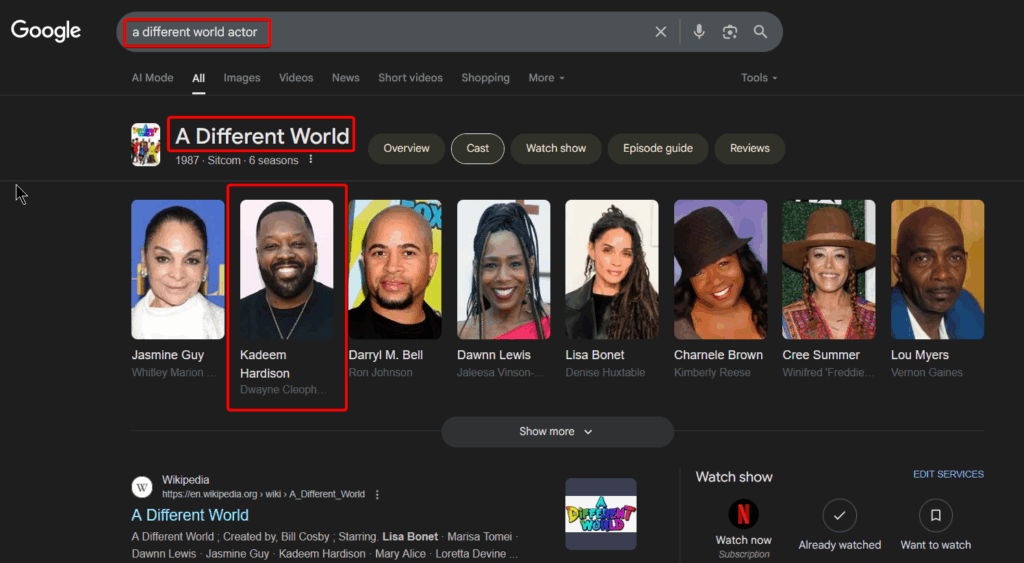Click the Wikipedia URL breadcrumb text
The width and height of the screenshot is (1024, 563).
(x=263, y=494)
